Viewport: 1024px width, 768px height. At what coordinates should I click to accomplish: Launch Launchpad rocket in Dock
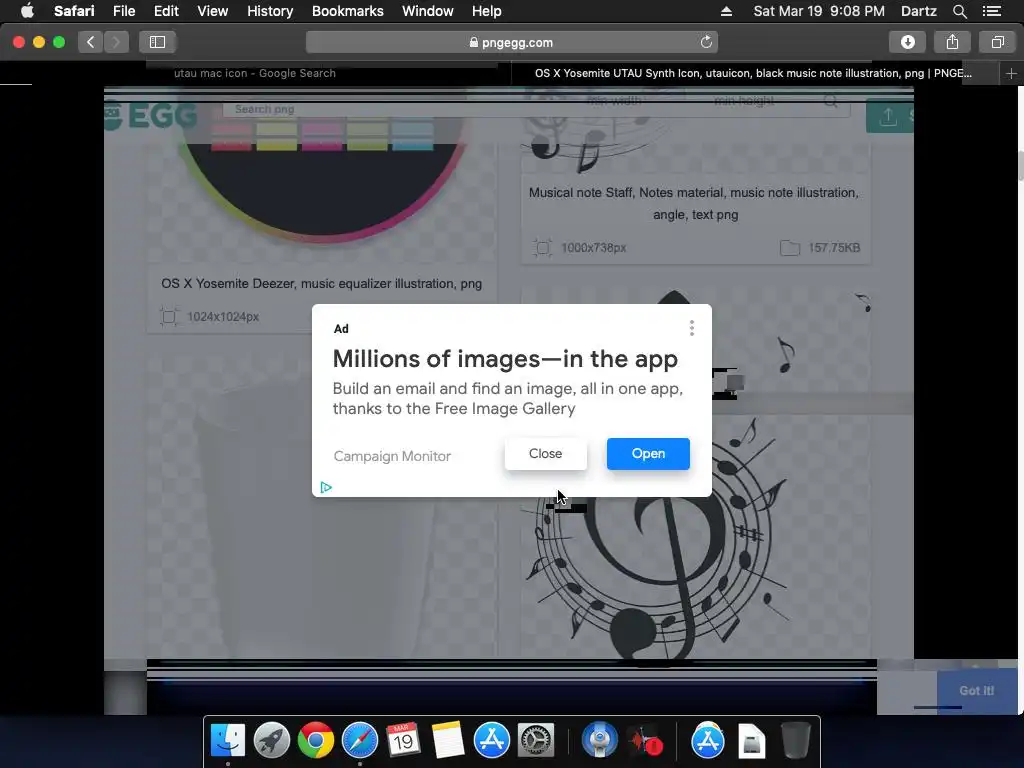pos(272,741)
